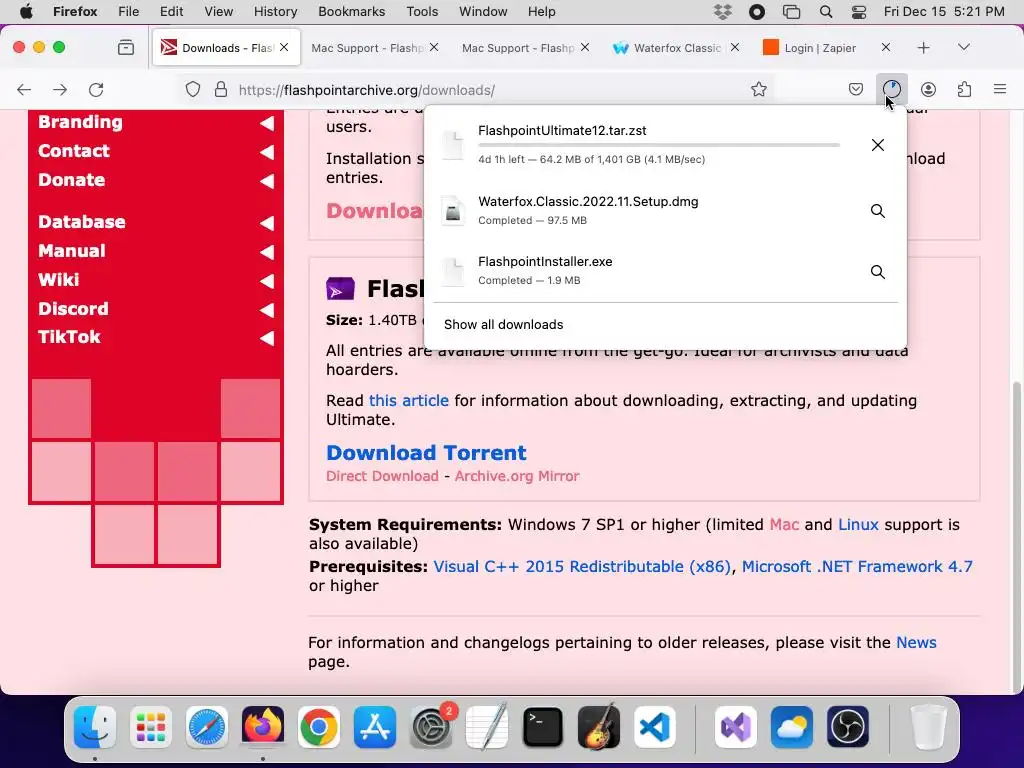
Task: Open the 'this article' link
Action: [x=409, y=400]
